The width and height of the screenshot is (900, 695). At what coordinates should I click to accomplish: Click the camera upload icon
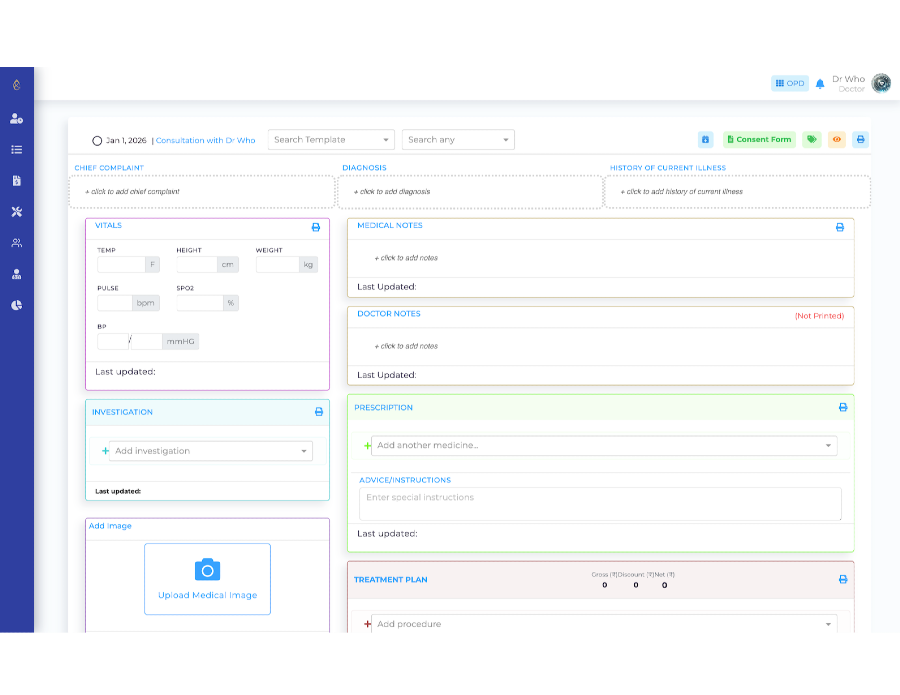[207, 570]
